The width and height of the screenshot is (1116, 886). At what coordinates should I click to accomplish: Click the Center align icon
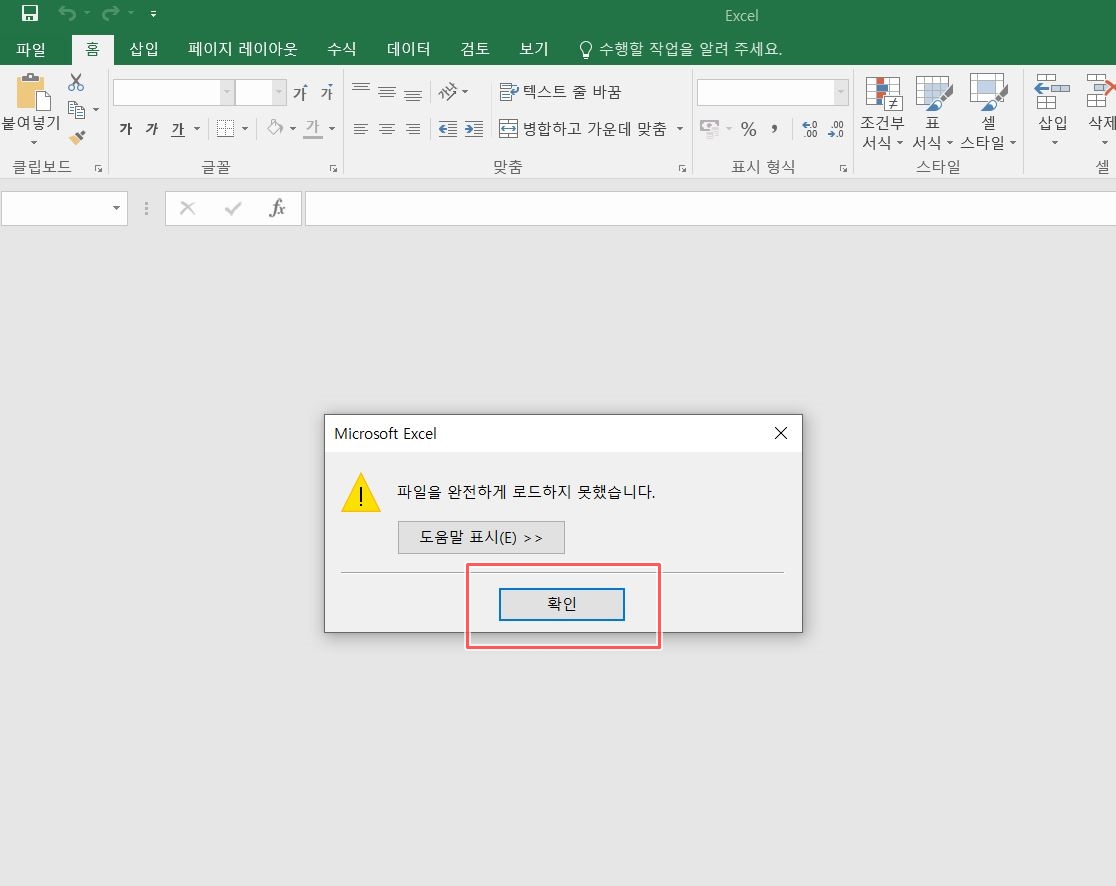(386, 129)
